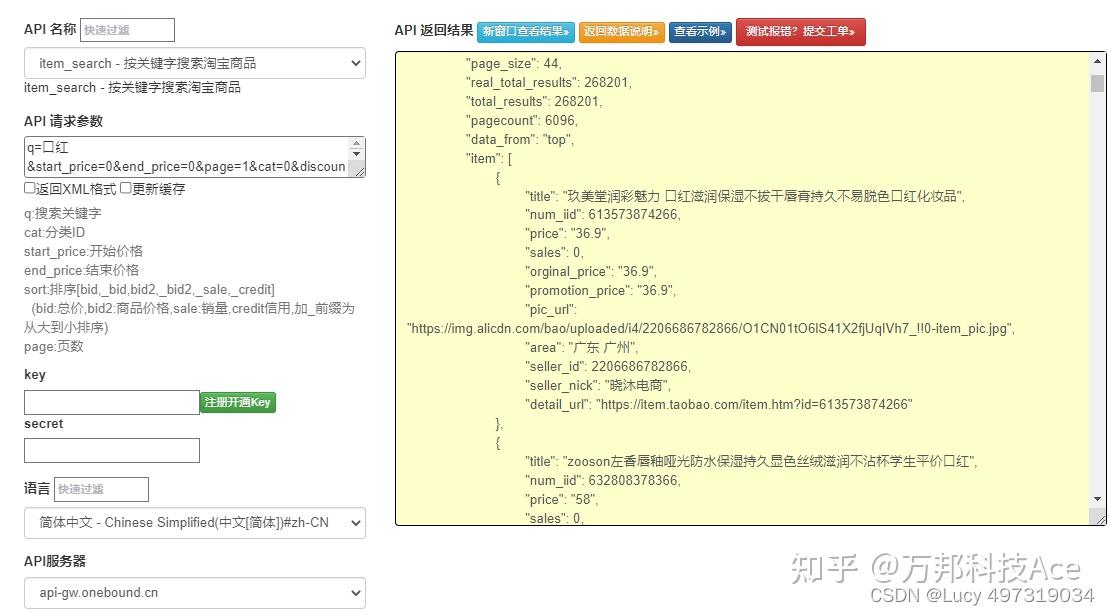Open results in a new window via 新窗口查看结果 button
The image size is (1110, 615).
[x=527, y=31]
